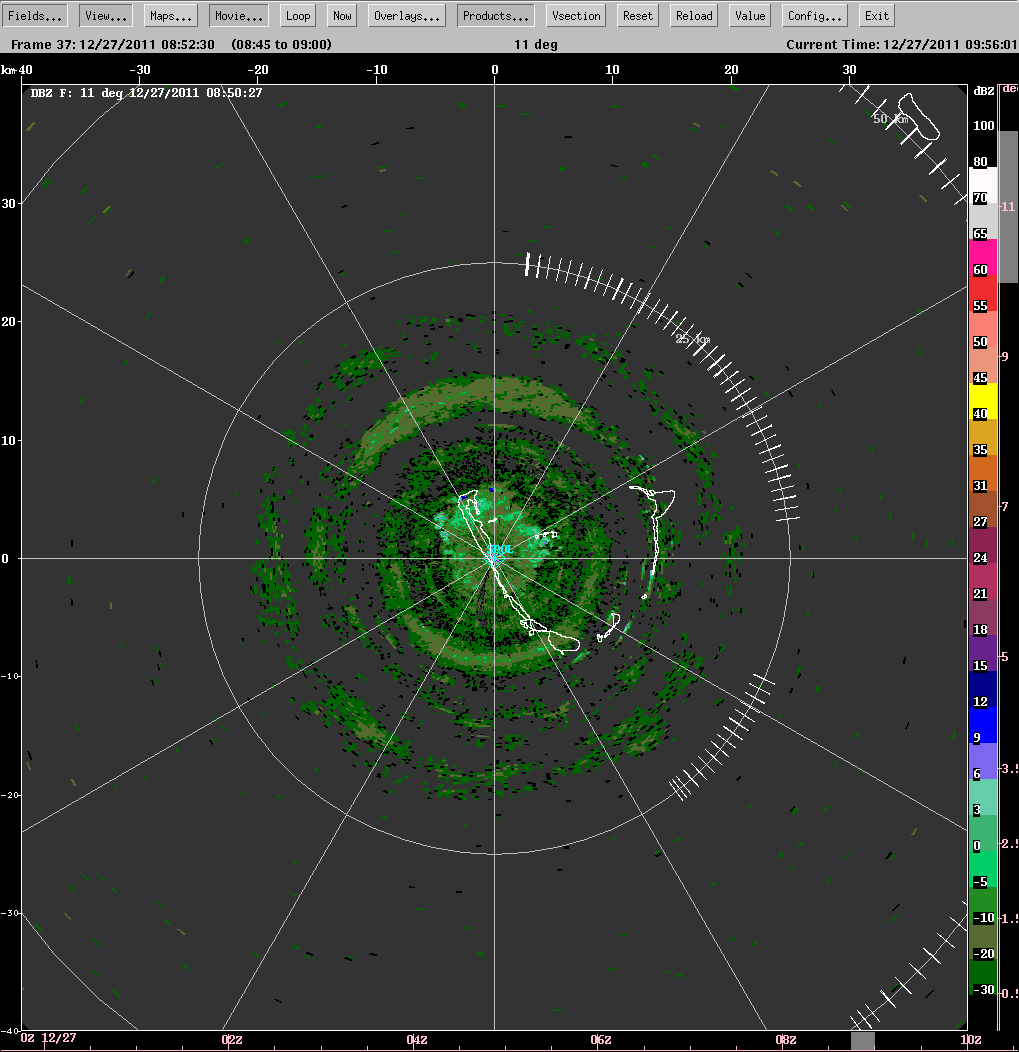Image resolution: width=1019 pixels, height=1052 pixels.
Task: Select the 7 degree elevation tick
Action: 1004,507
